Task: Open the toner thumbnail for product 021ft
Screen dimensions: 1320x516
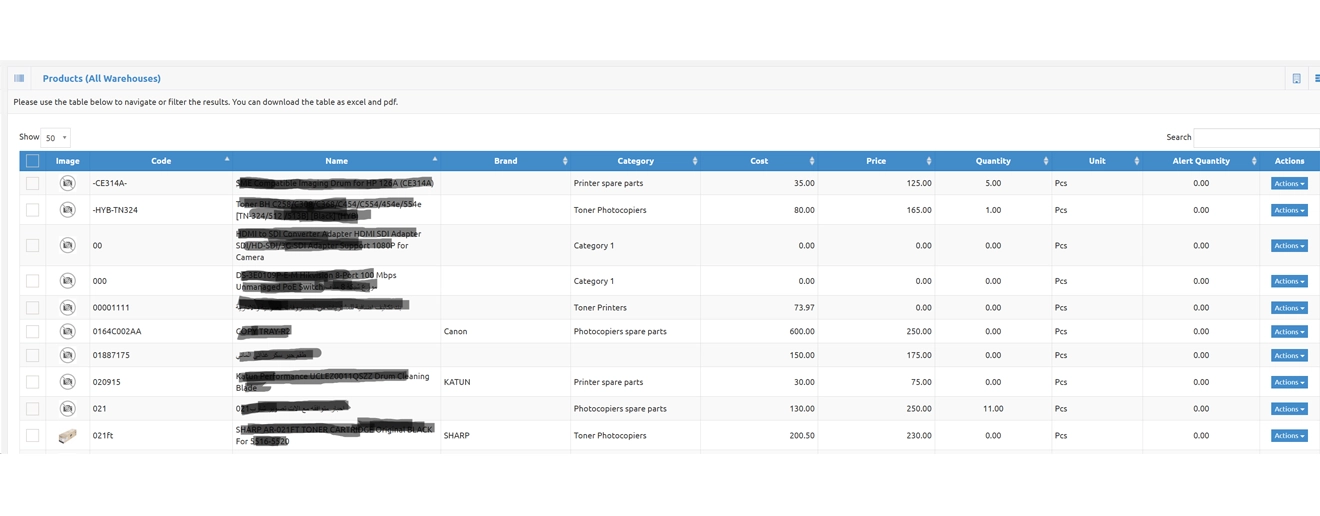Action: tap(67, 436)
